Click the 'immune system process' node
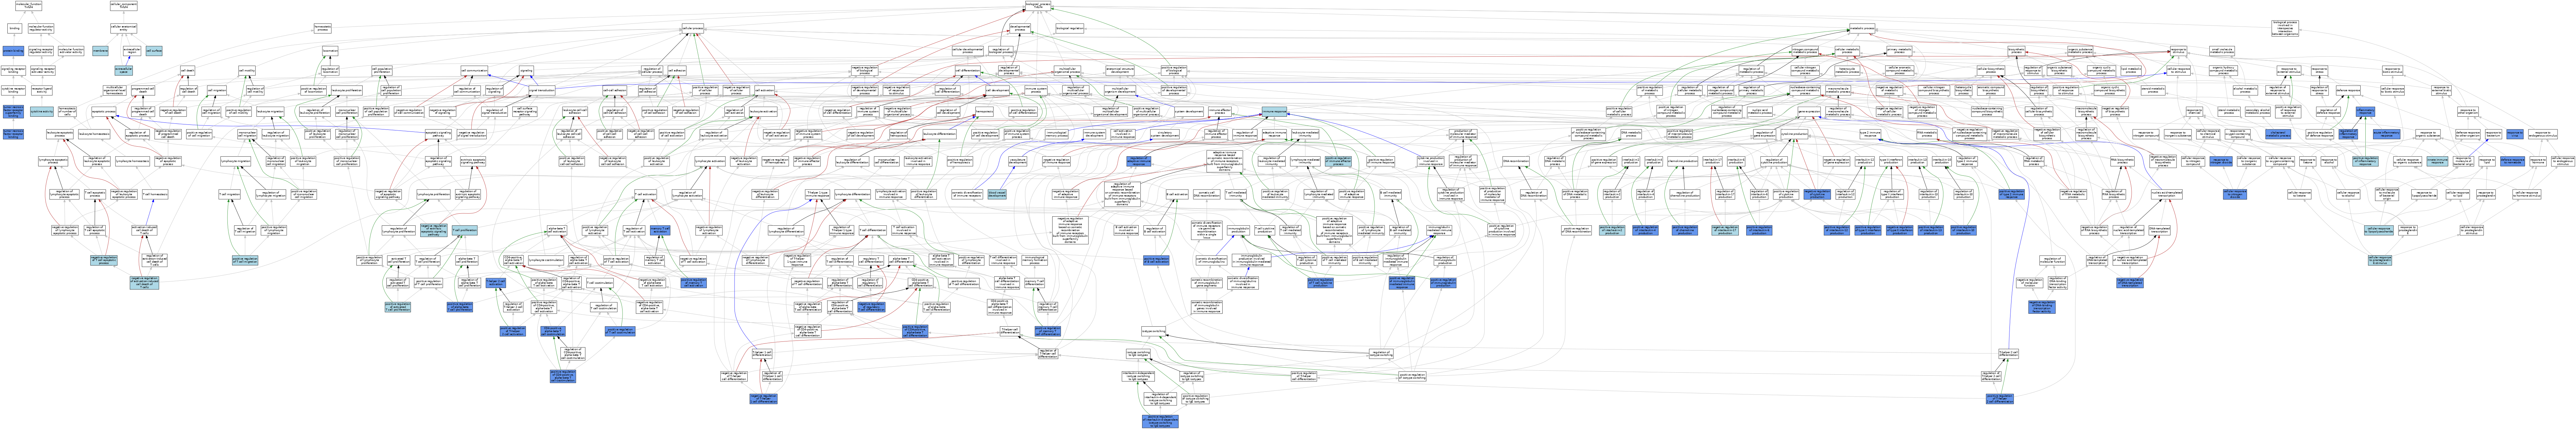This screenshot has width=2576, height=429. (1036, 90)
